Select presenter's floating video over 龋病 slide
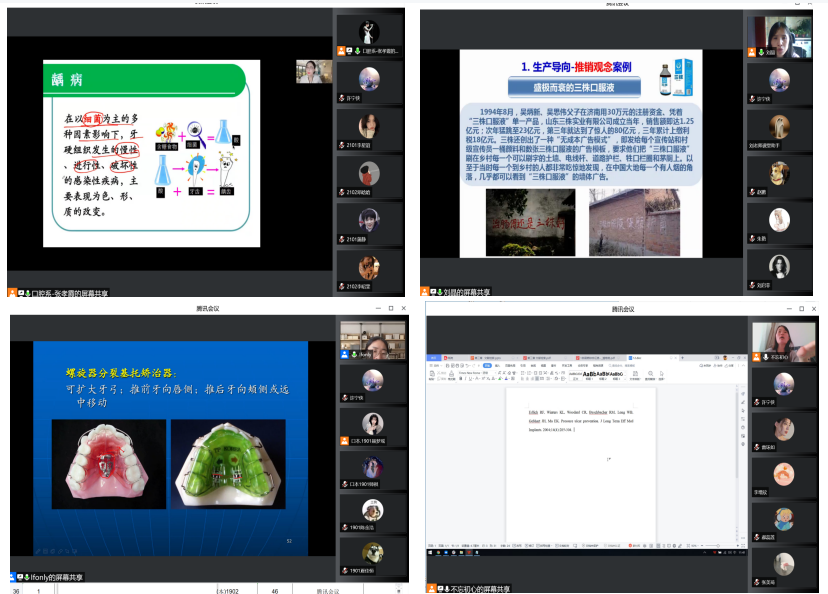Viewport: 828px width, 594px height. 314,72
